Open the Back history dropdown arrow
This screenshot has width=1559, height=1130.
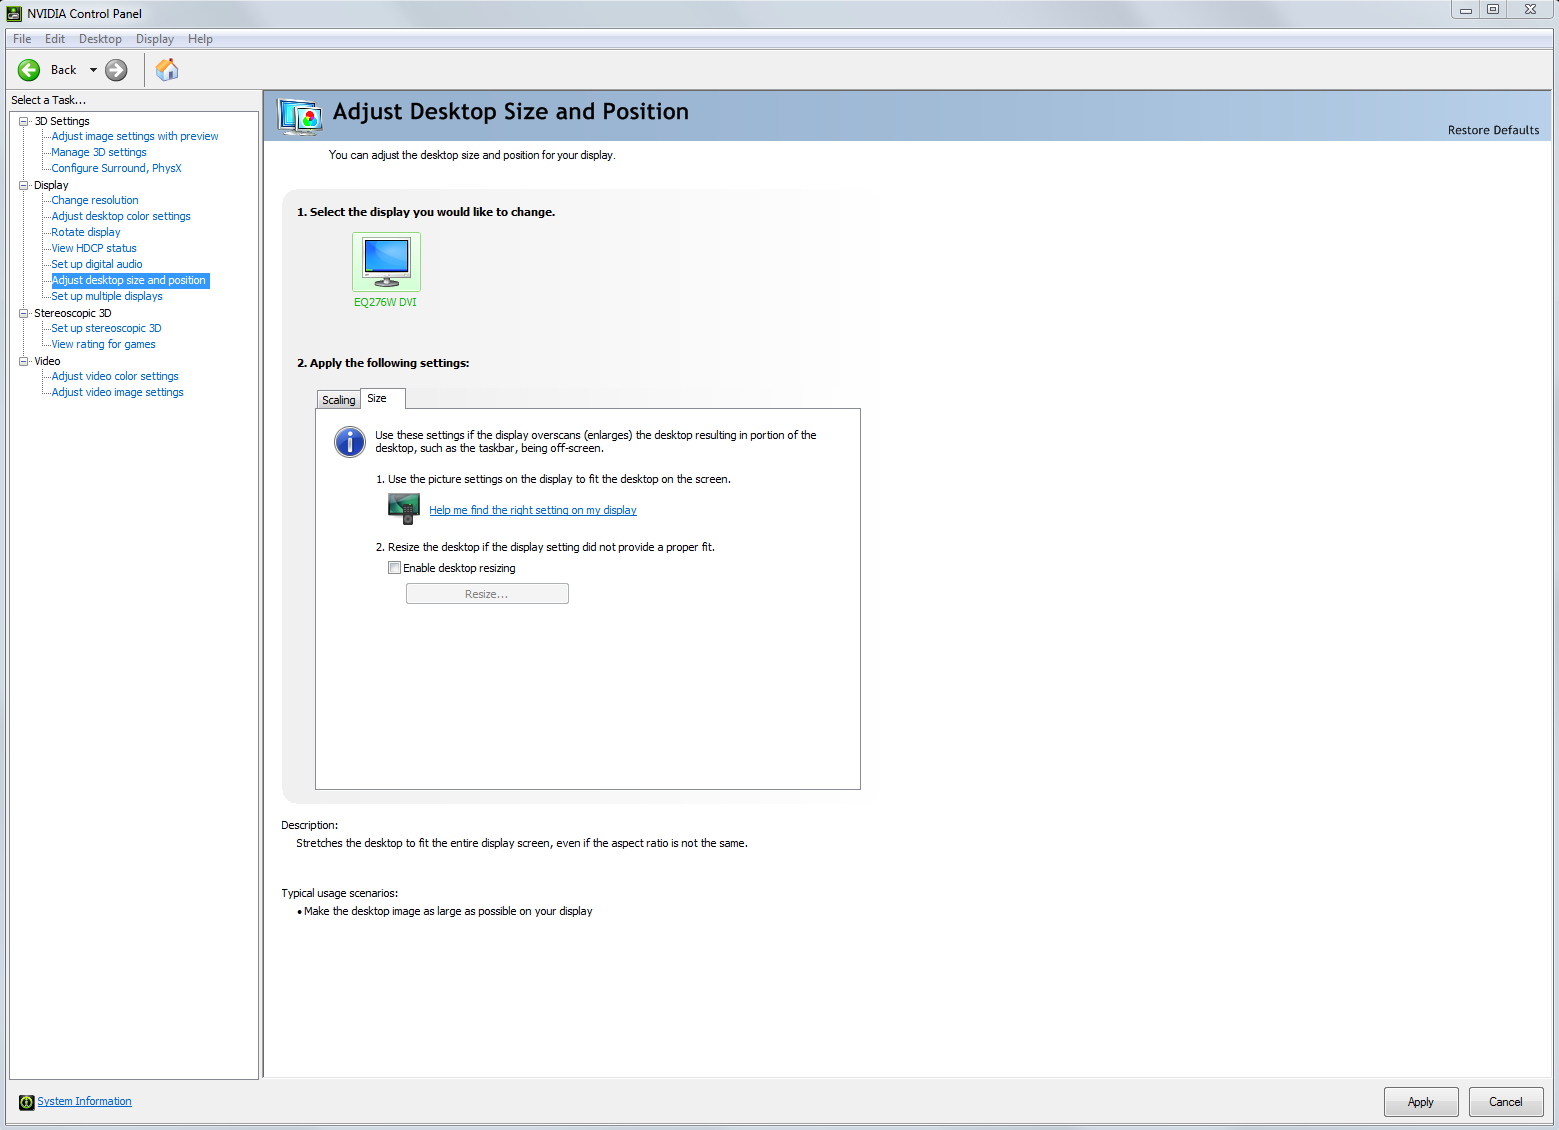(93, 70)
